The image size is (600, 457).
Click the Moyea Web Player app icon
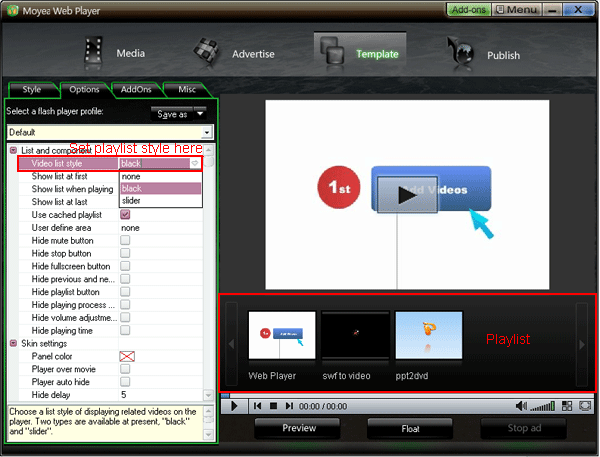pos(13,10)
